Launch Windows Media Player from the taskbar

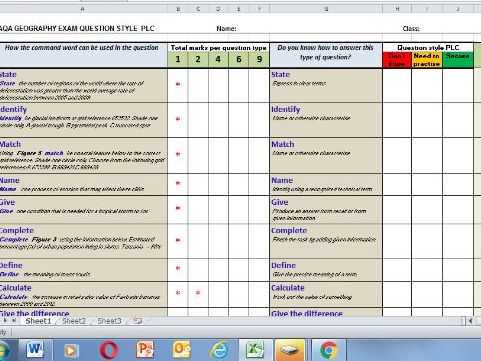71,351
